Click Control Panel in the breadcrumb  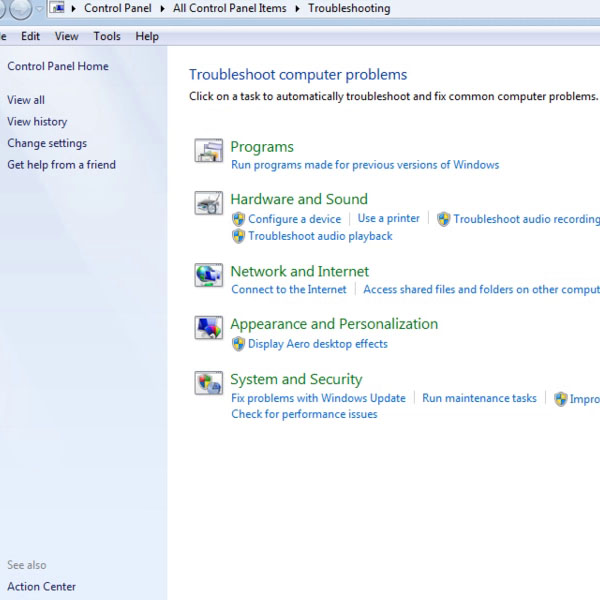[118, 8]
